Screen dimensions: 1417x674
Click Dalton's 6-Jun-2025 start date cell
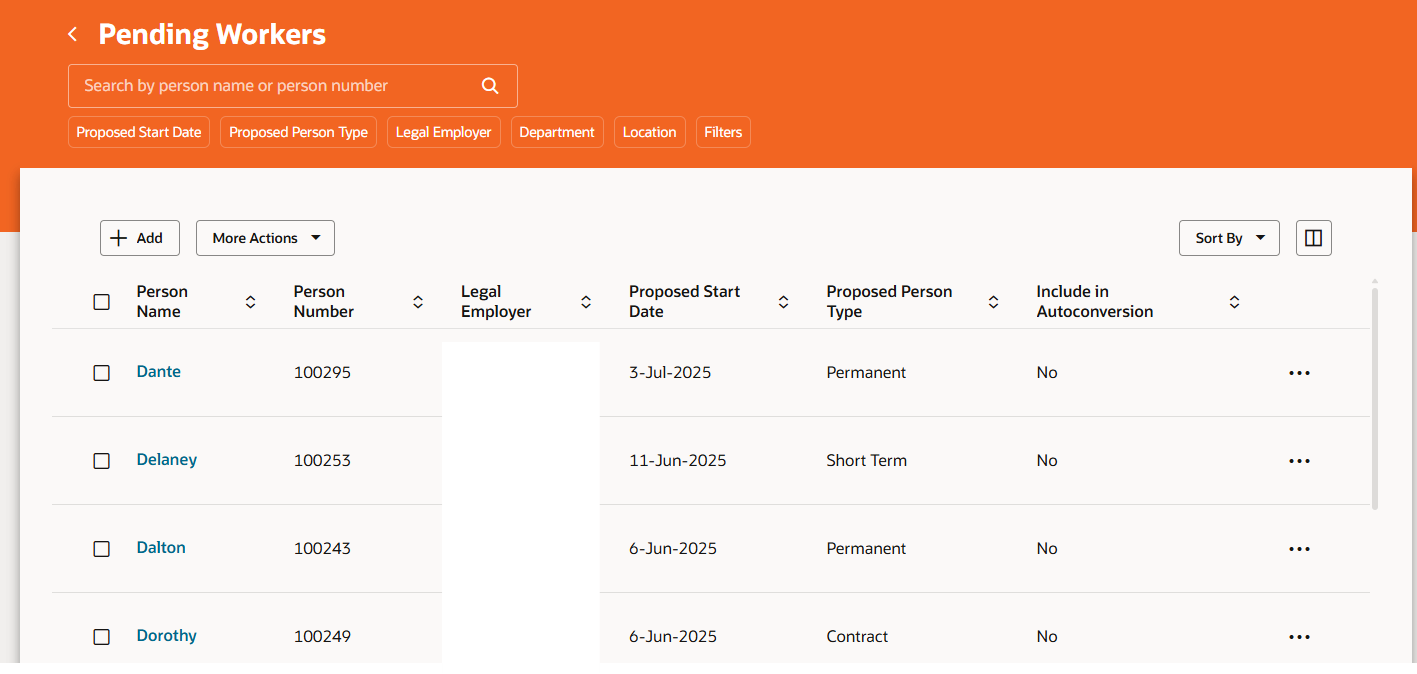click(673, 549)
